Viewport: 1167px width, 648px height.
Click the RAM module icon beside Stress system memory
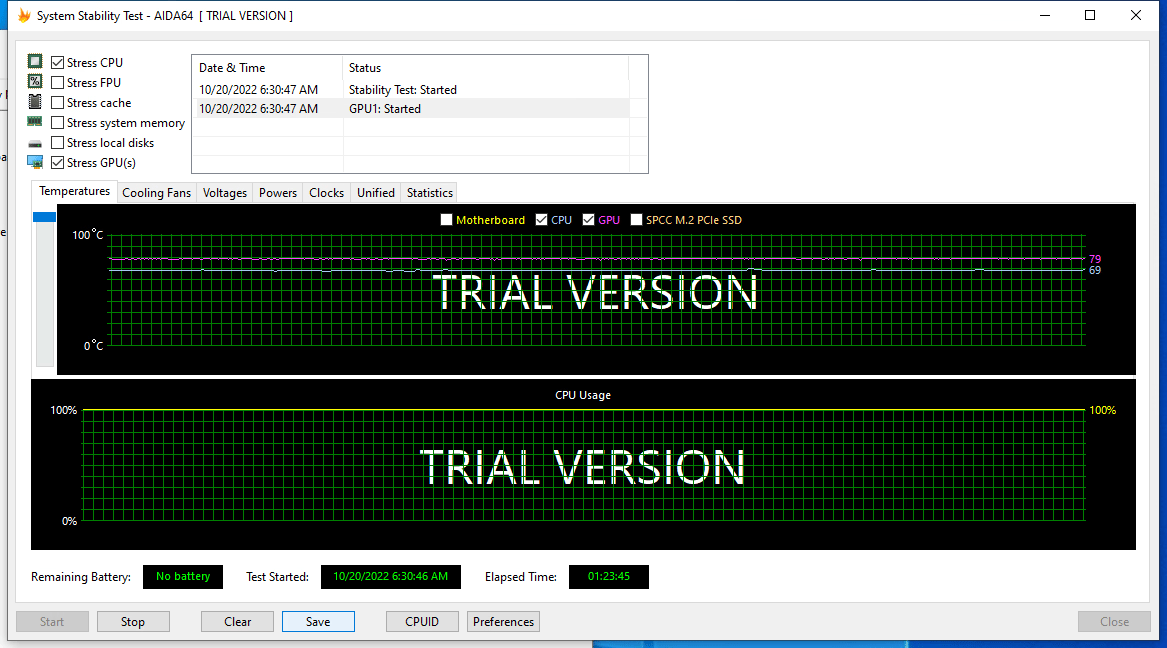(35, 121)
